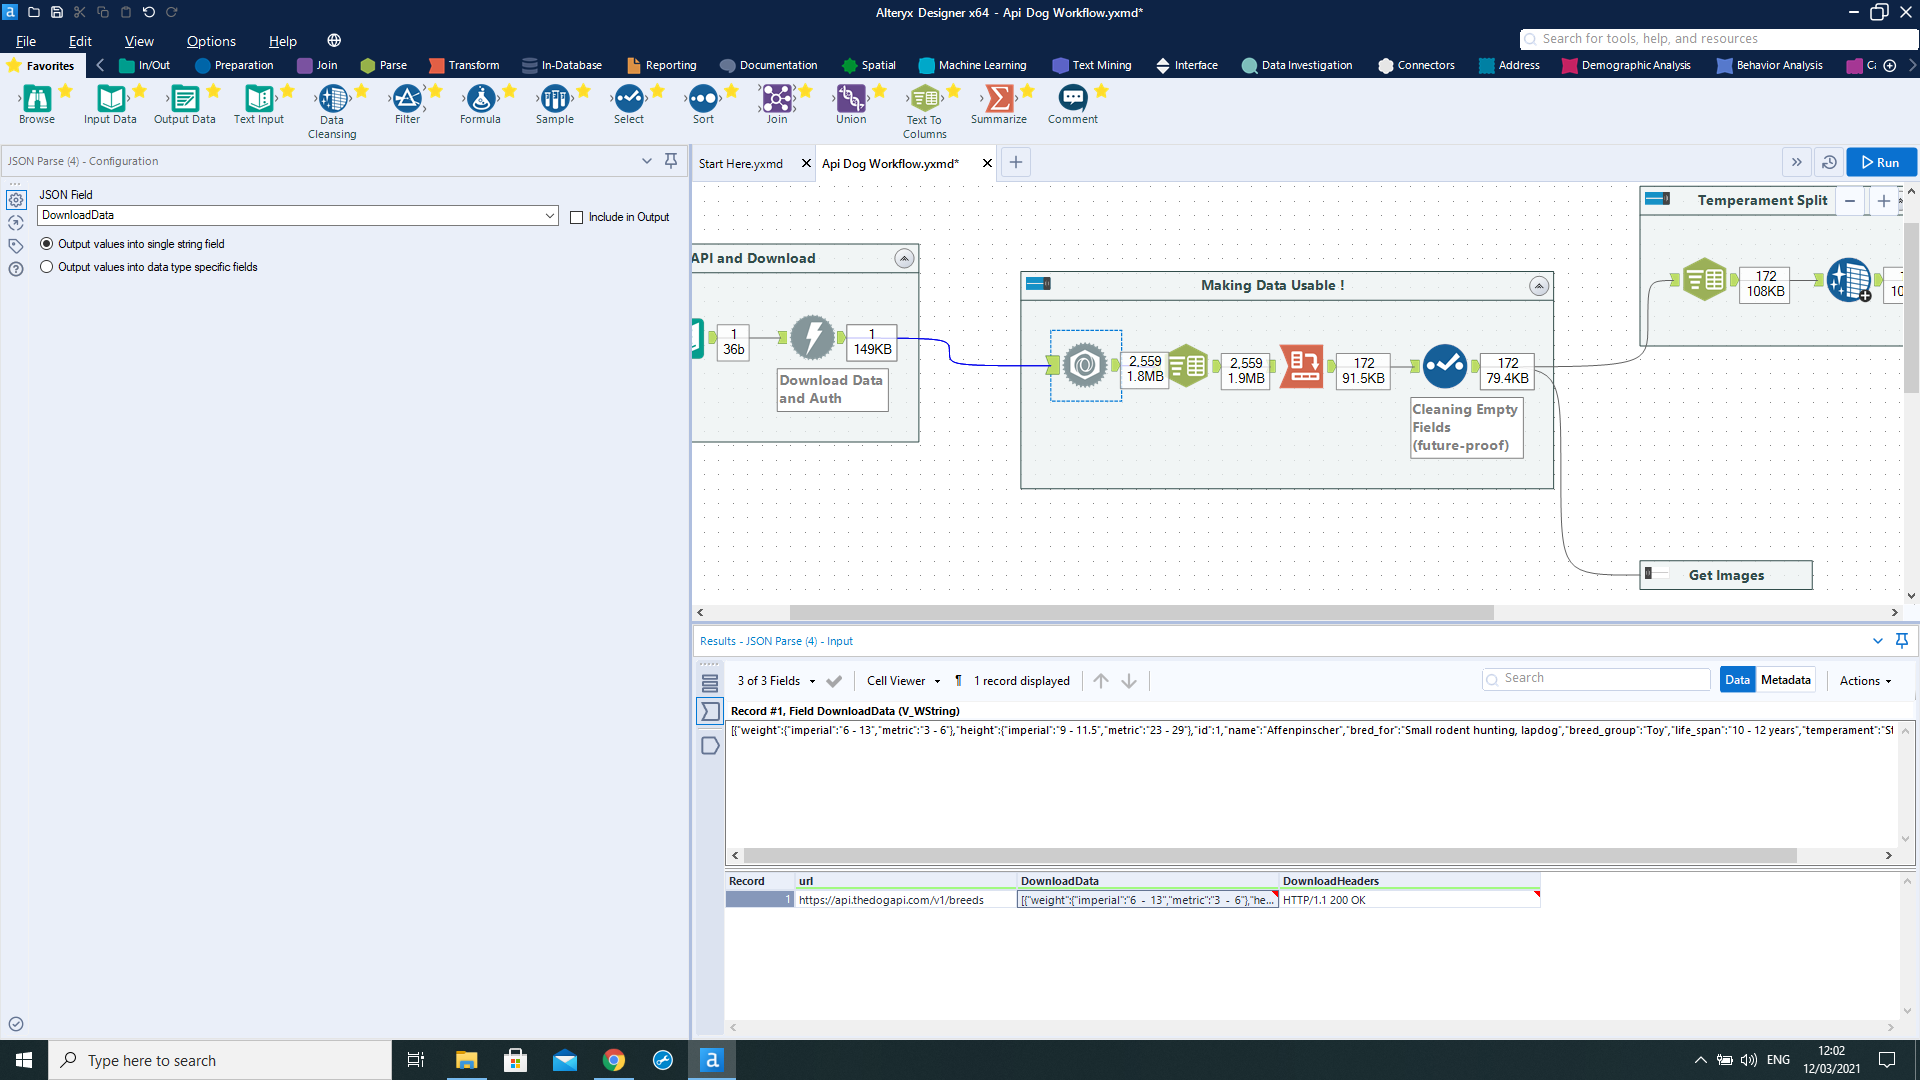
Task: Enable Include in Output checkbox
Action: [576, 217]
